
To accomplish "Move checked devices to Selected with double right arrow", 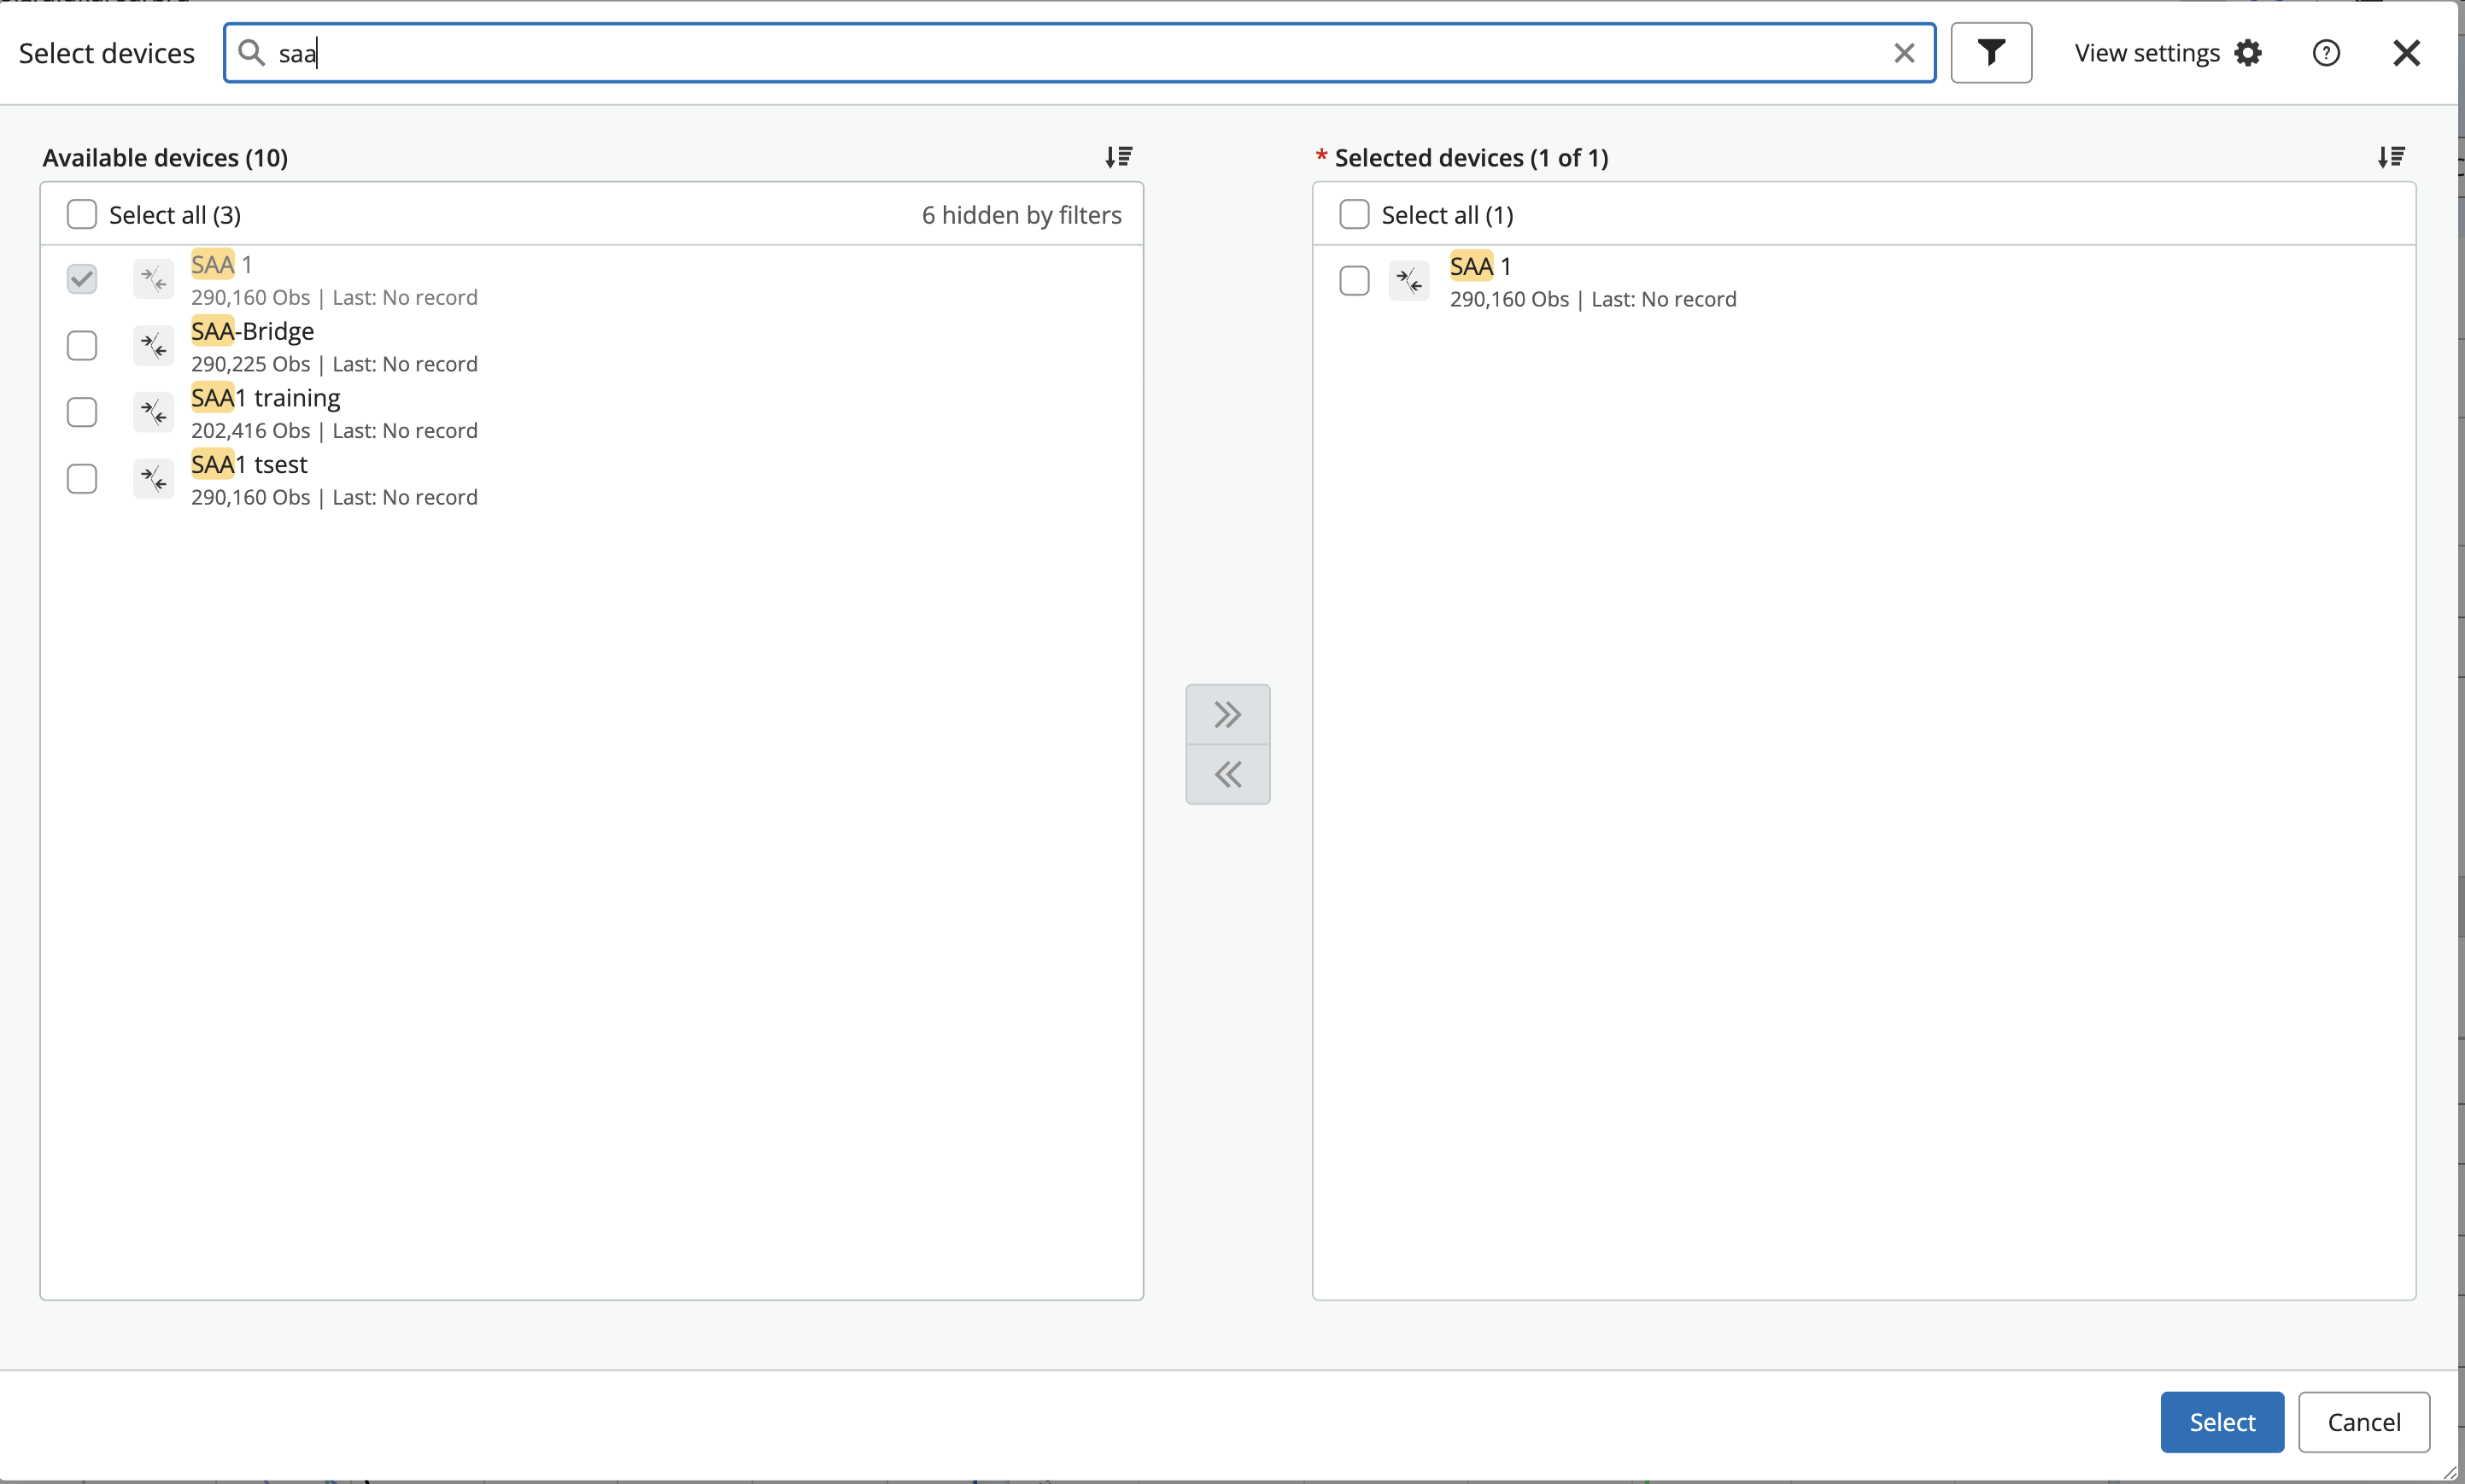I will [1227, 714].
